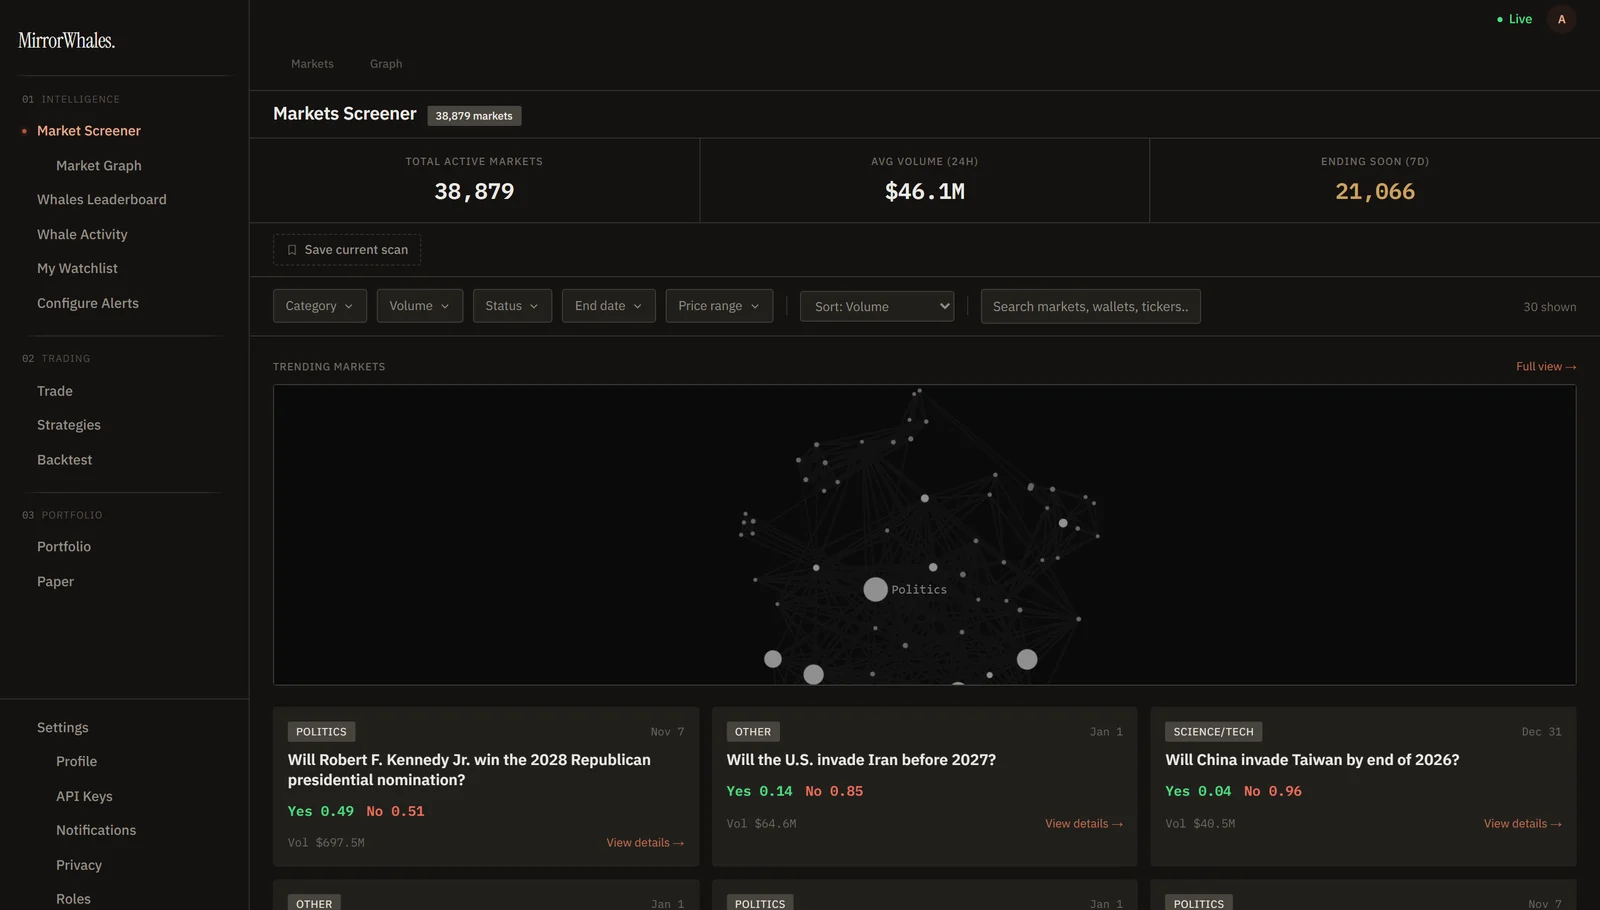The height and width of the screenshot is (910, 1600).
Task: Open Settings in sidebar
Action: pyautogui.click(x=63, y=728)
